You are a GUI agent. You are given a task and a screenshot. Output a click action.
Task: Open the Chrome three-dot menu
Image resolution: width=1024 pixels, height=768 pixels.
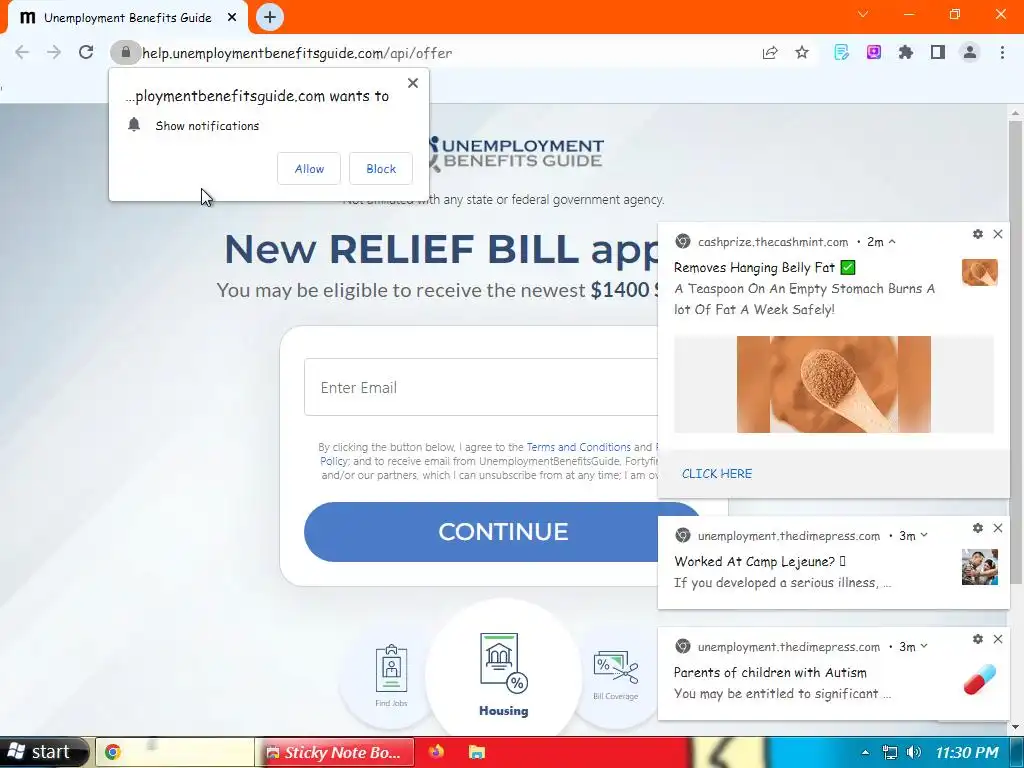(1002, 52)
